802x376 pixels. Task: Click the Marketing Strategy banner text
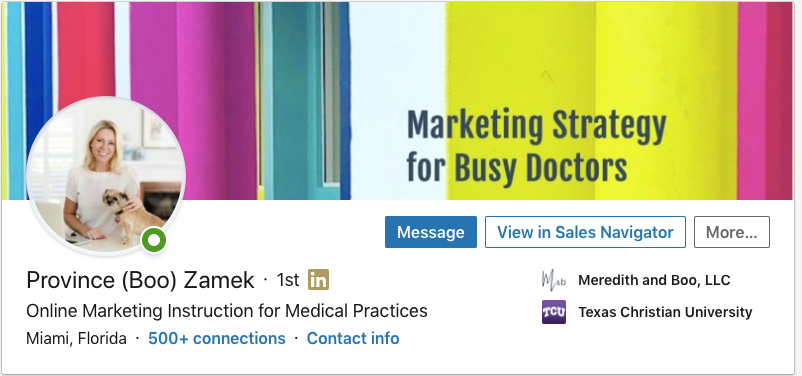pos(537,125)
